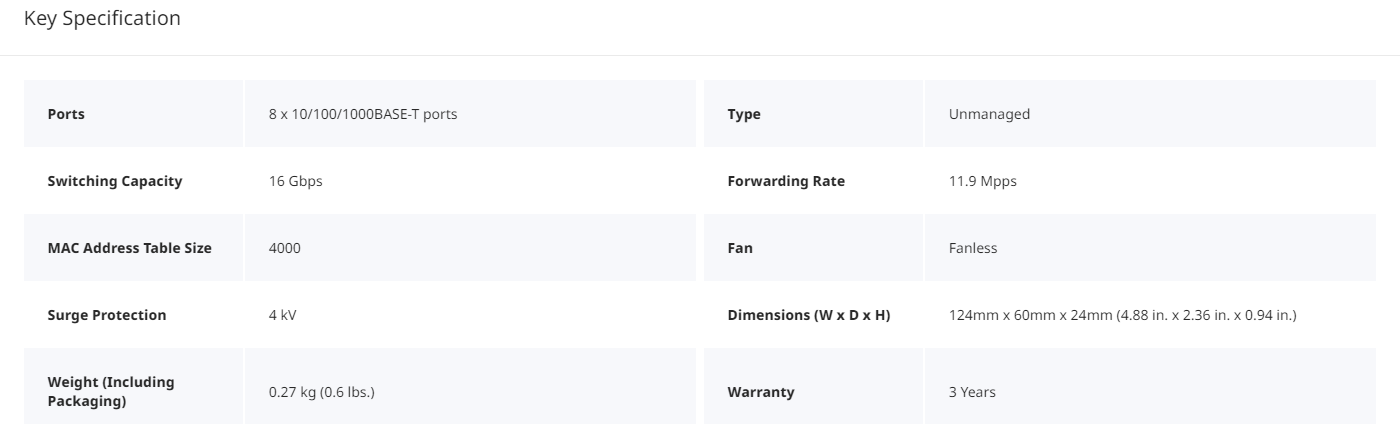Click the 4000 table size value
The height and width of the screenshot is (424, 1400).
tap(285, 248)
